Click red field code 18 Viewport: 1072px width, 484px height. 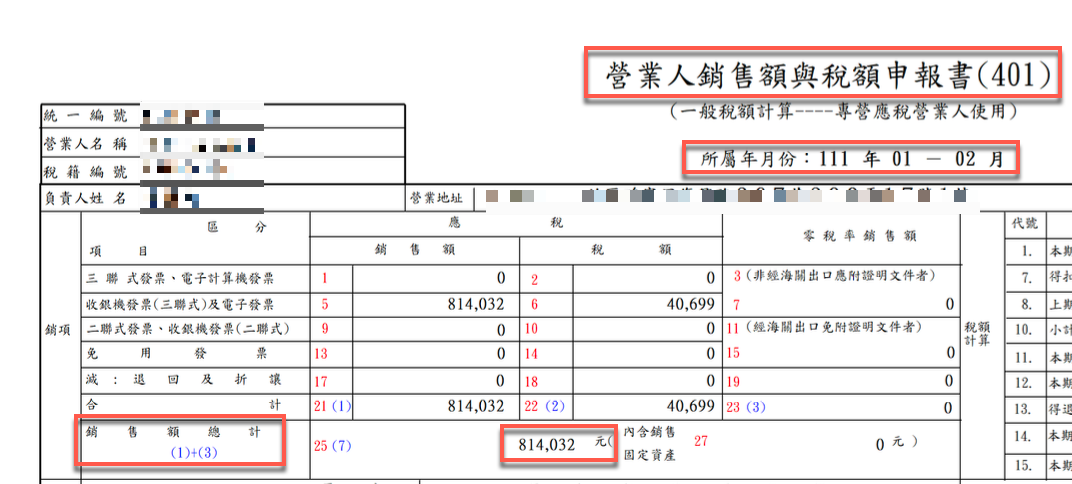pyautogui.click(x=532, y=381)
